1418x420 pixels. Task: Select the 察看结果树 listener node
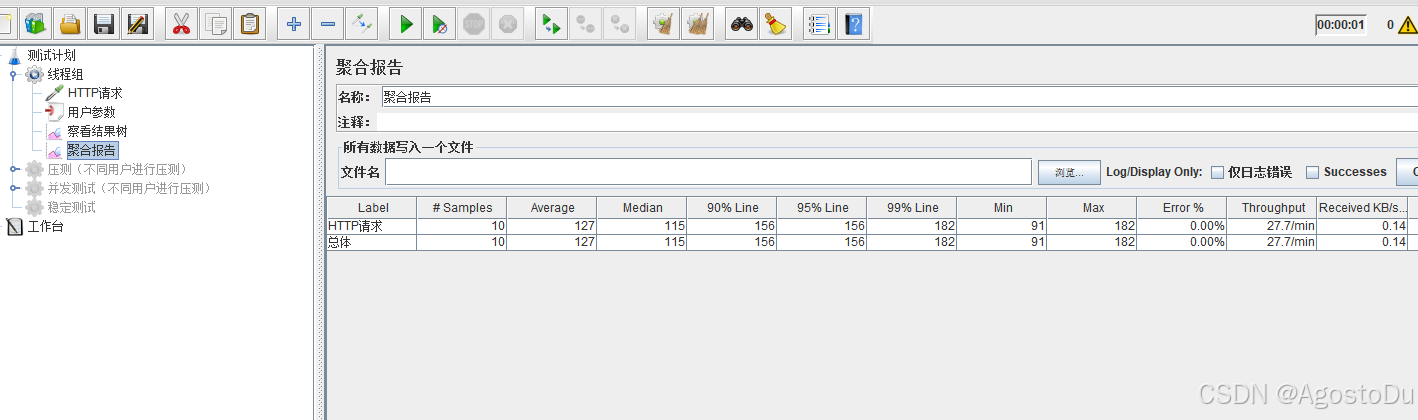tap(97, 131)
